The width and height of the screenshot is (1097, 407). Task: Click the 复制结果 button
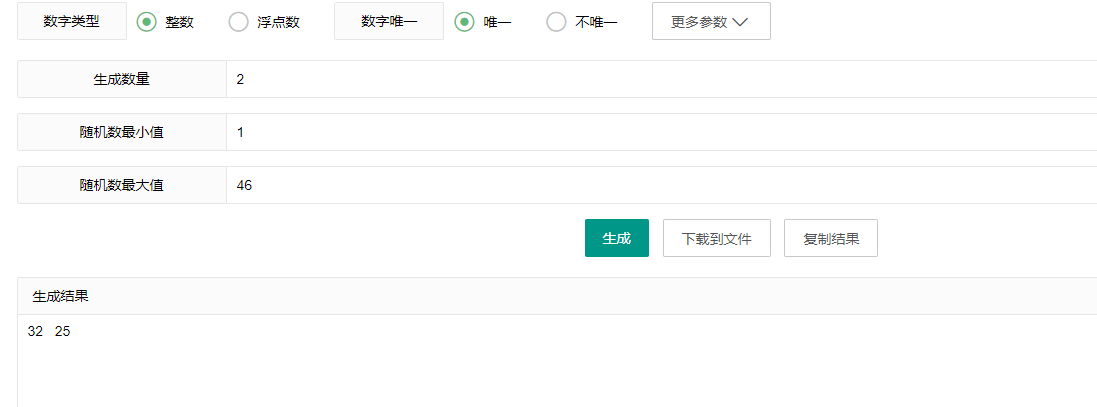[831, 238]
